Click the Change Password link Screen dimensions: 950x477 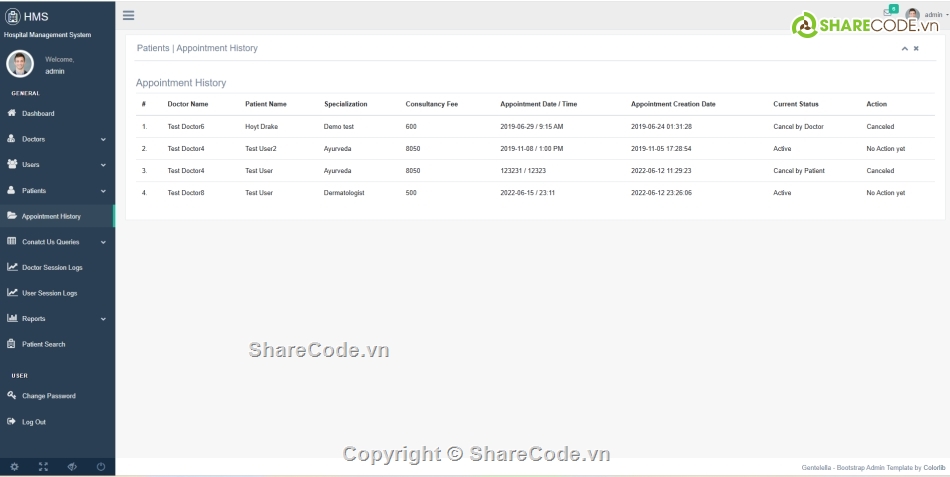pyautogui.click(x=48, y=396)
